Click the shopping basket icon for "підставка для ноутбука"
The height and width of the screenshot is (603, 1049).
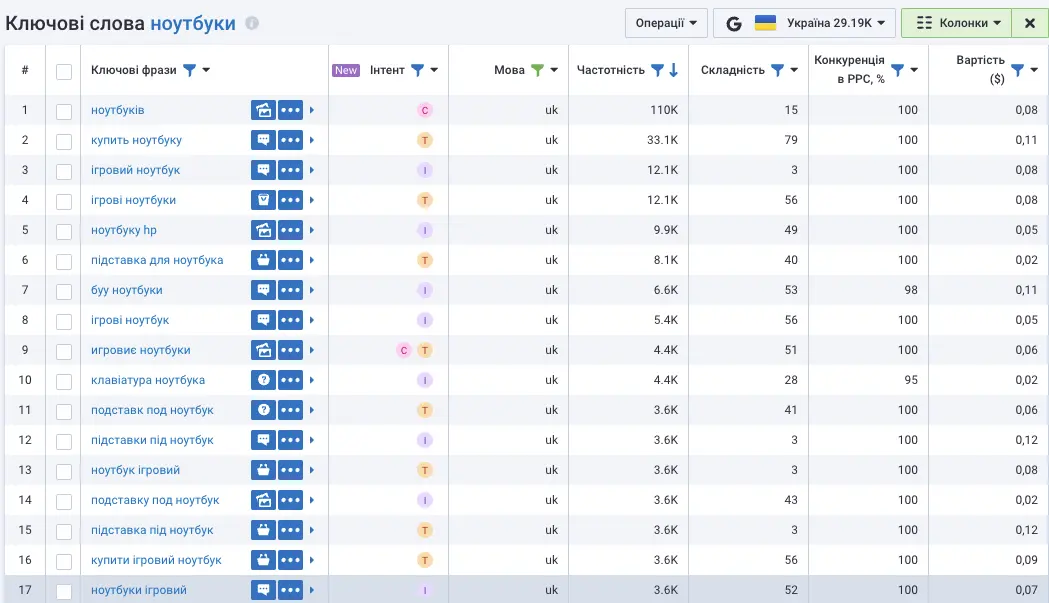(x=262, y=260)
